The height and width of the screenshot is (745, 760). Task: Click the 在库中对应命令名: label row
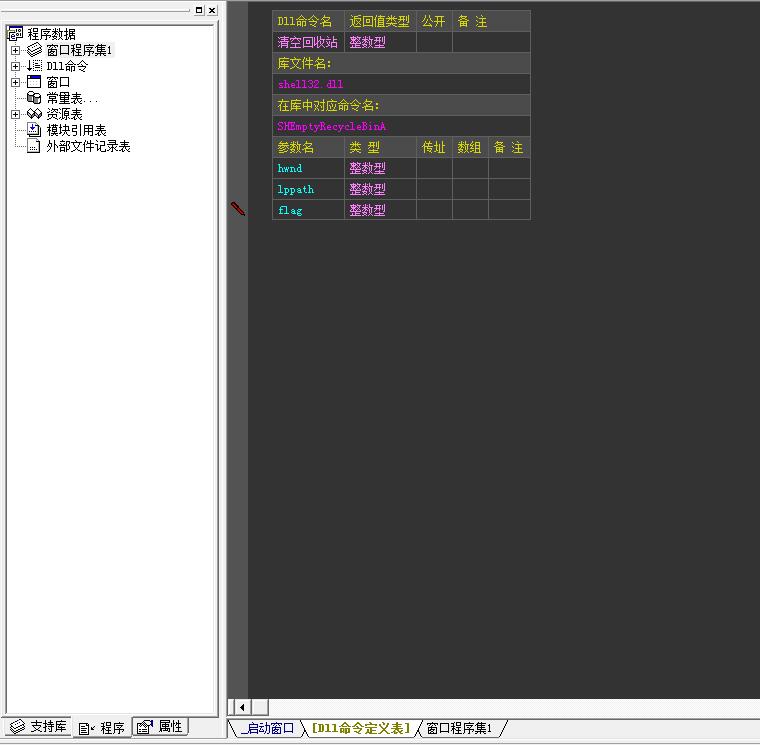[401, 106]
